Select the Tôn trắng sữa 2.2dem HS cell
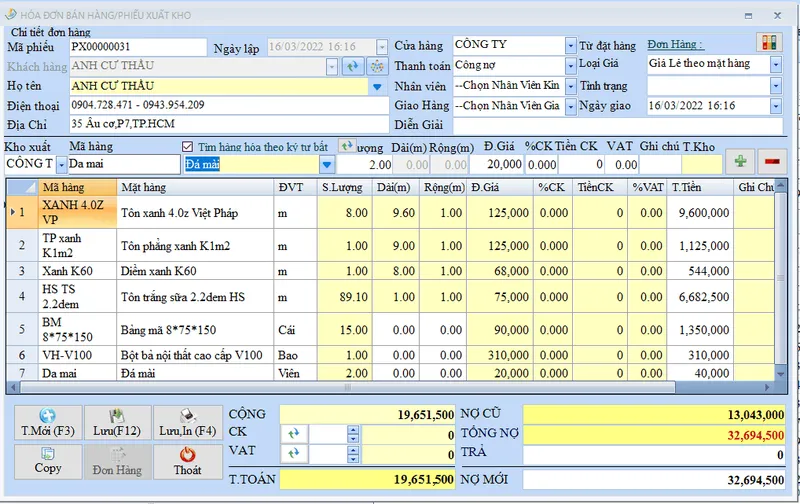 coord(195,297)
